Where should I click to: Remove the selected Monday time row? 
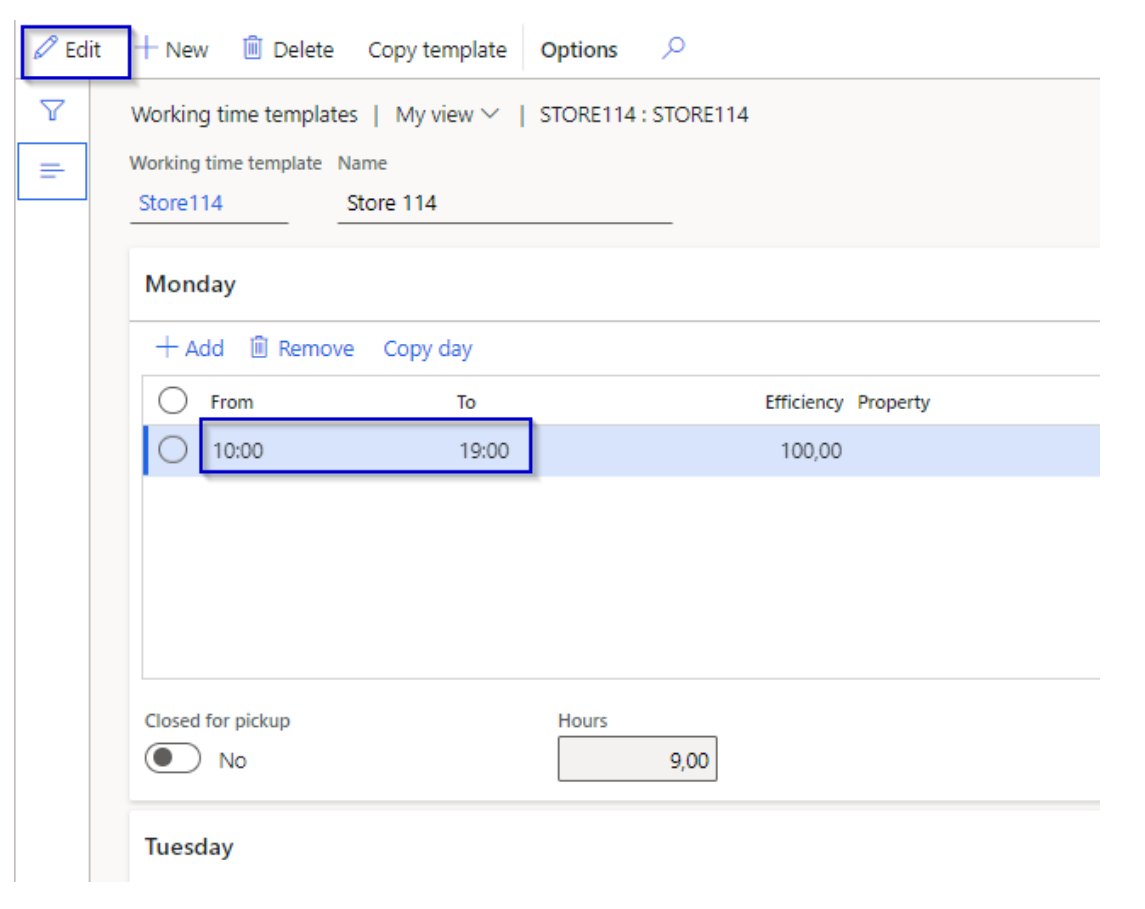pyautogui.click(x=302, y=348)
